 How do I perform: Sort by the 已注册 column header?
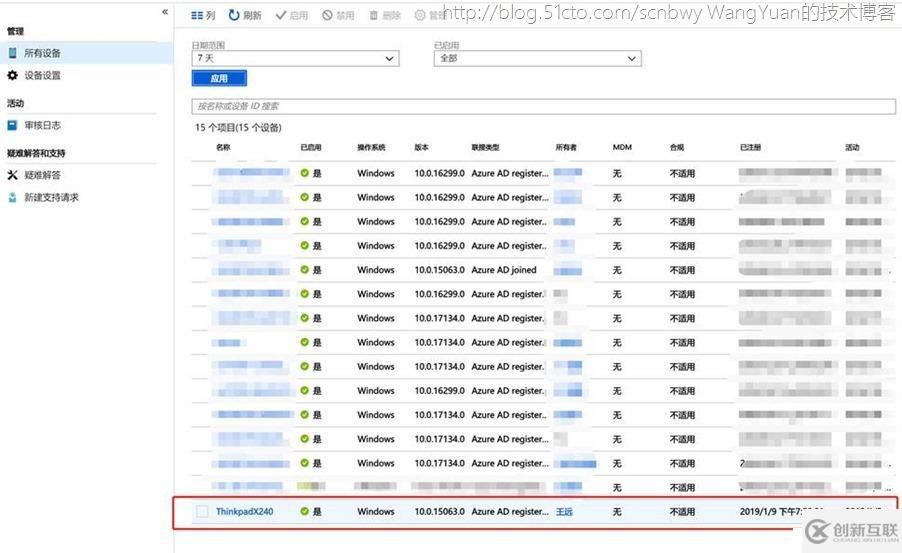pyautogui.click(x=750, y=147)
